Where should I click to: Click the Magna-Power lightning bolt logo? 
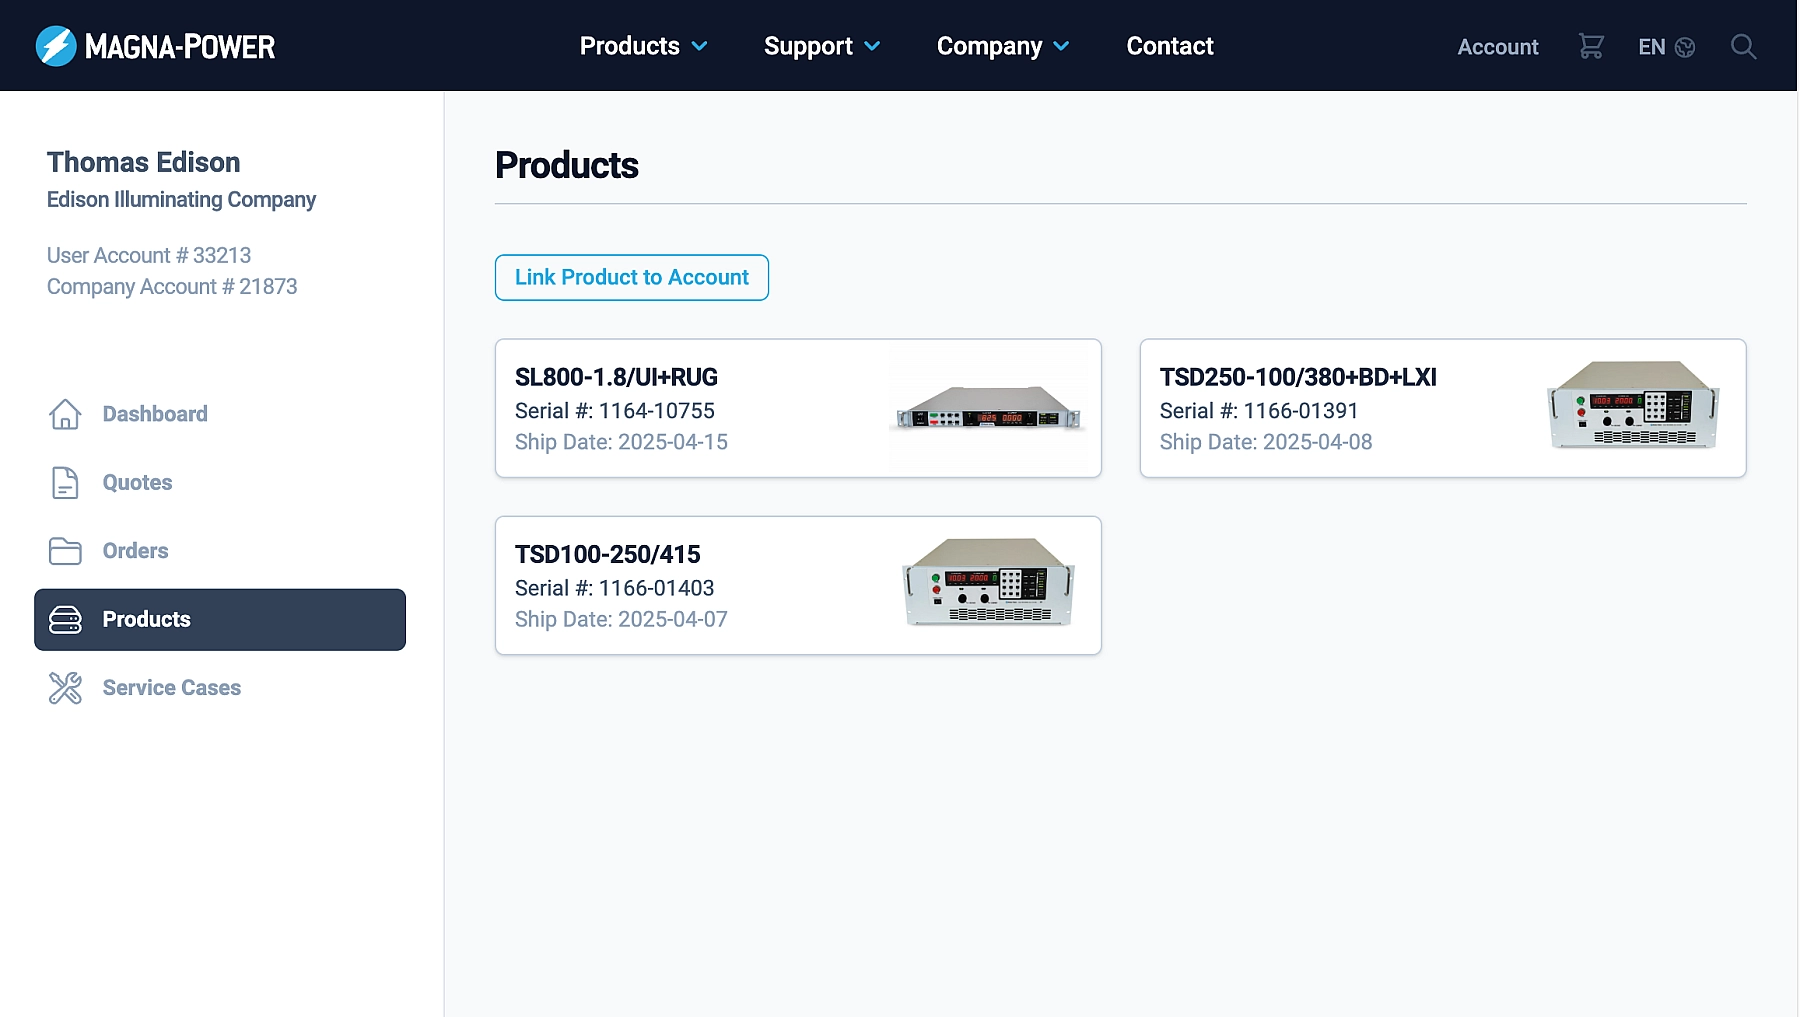click(56, 46)
